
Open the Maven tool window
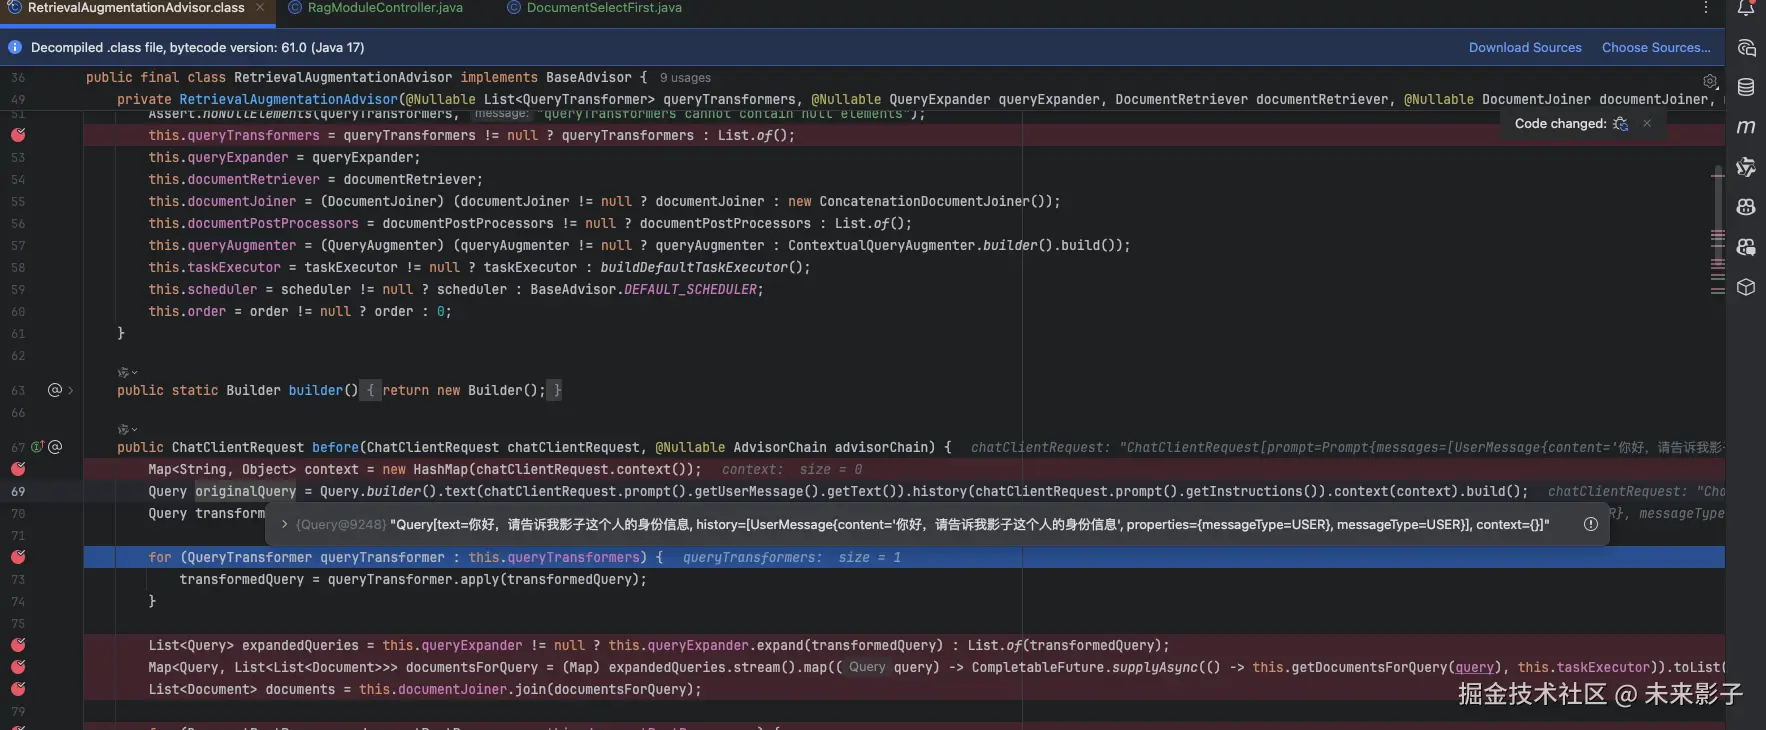(x=1746, y=127)
